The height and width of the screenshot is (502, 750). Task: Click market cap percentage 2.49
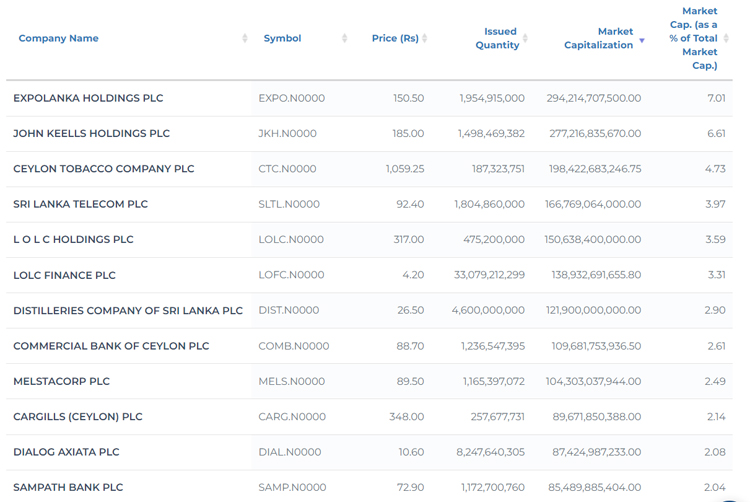(x=715, y=382)
